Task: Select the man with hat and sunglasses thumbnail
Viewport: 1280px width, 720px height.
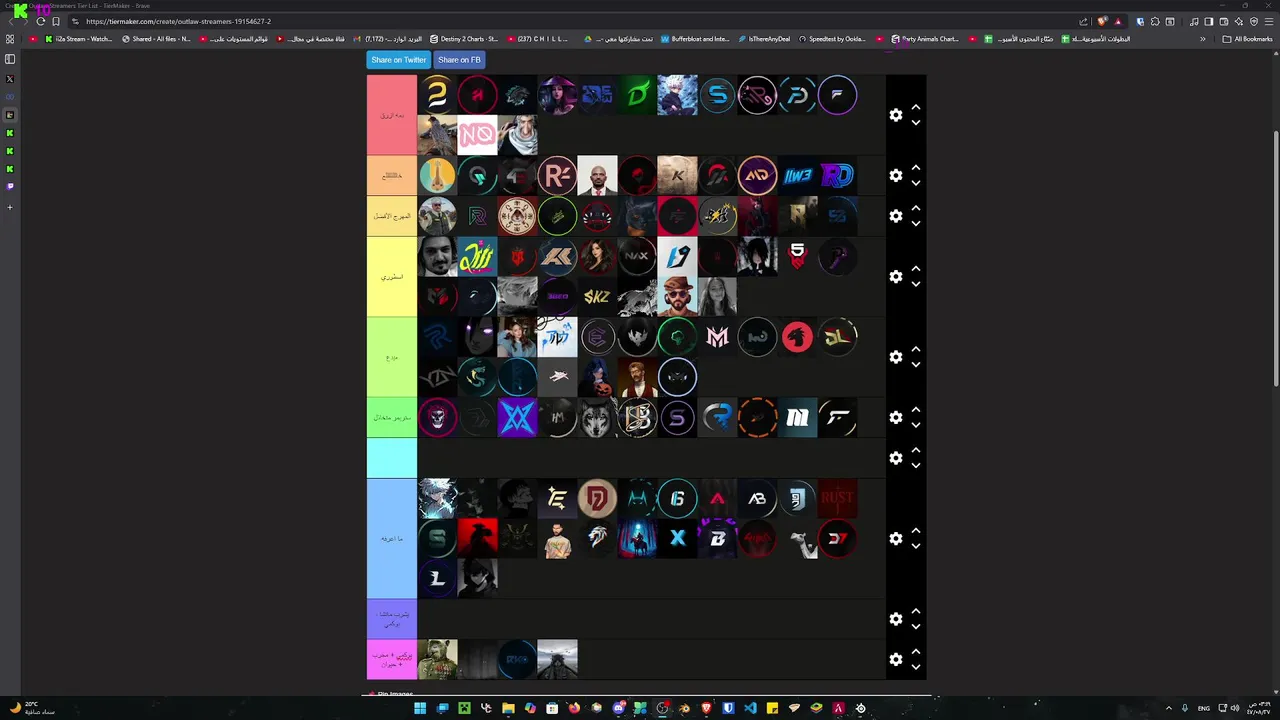Action: (x=677, y=296)
